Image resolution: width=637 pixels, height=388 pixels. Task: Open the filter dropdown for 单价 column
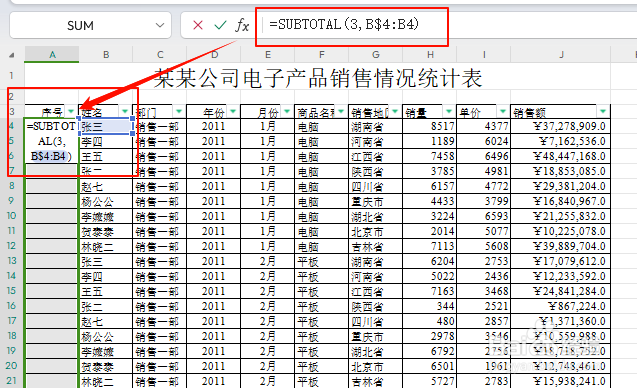pos(503,111)
